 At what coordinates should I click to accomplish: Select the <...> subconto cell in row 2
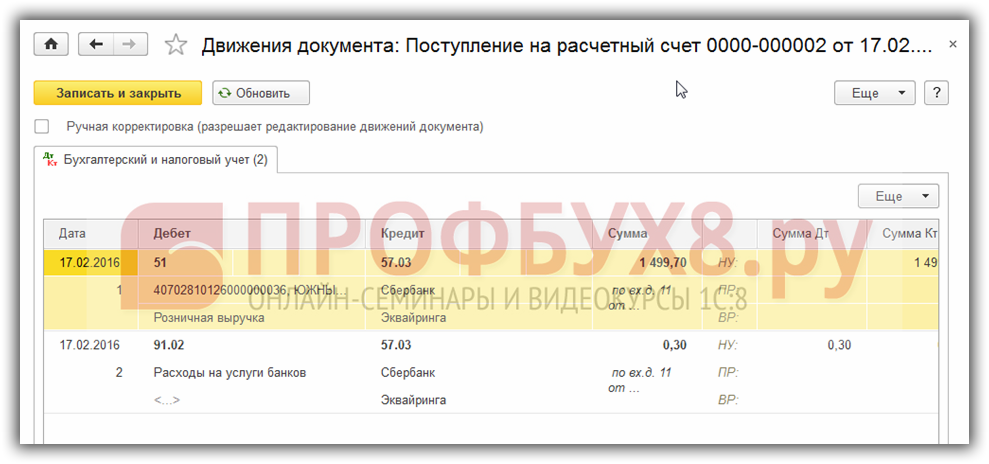click(x=167, y=400)
